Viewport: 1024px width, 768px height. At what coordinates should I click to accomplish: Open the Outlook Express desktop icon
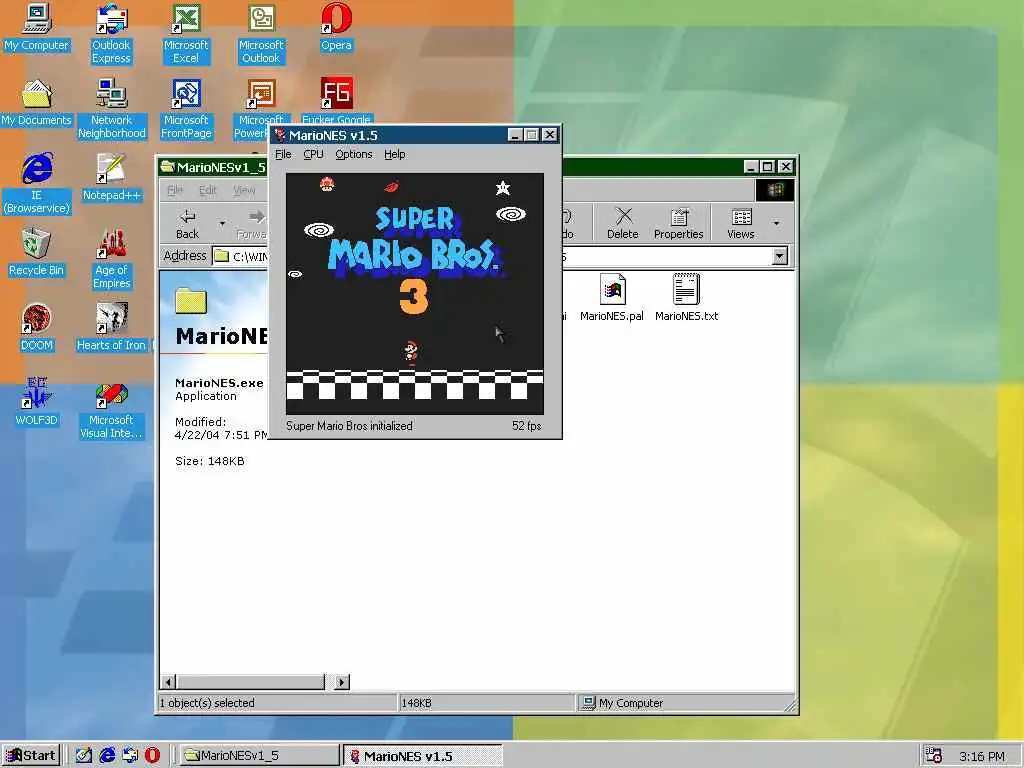coord(111,33)
